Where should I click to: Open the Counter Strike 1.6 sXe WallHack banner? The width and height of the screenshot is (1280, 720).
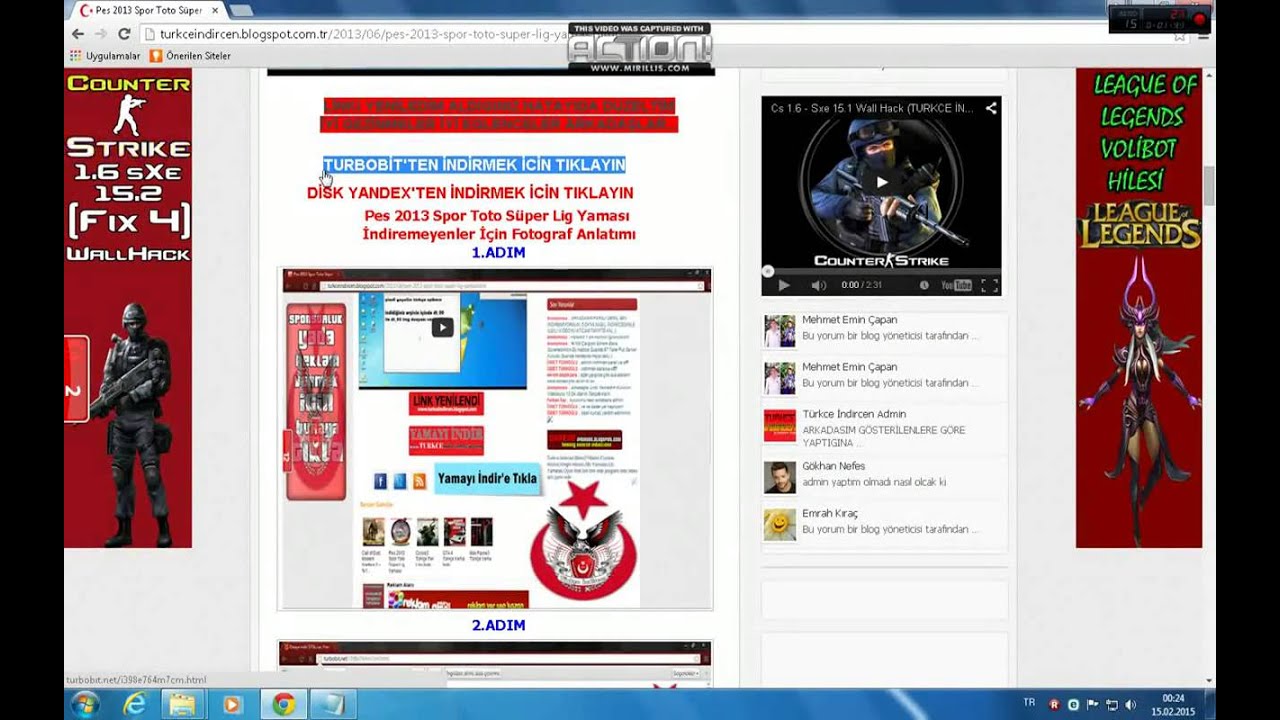coord(128,308)
